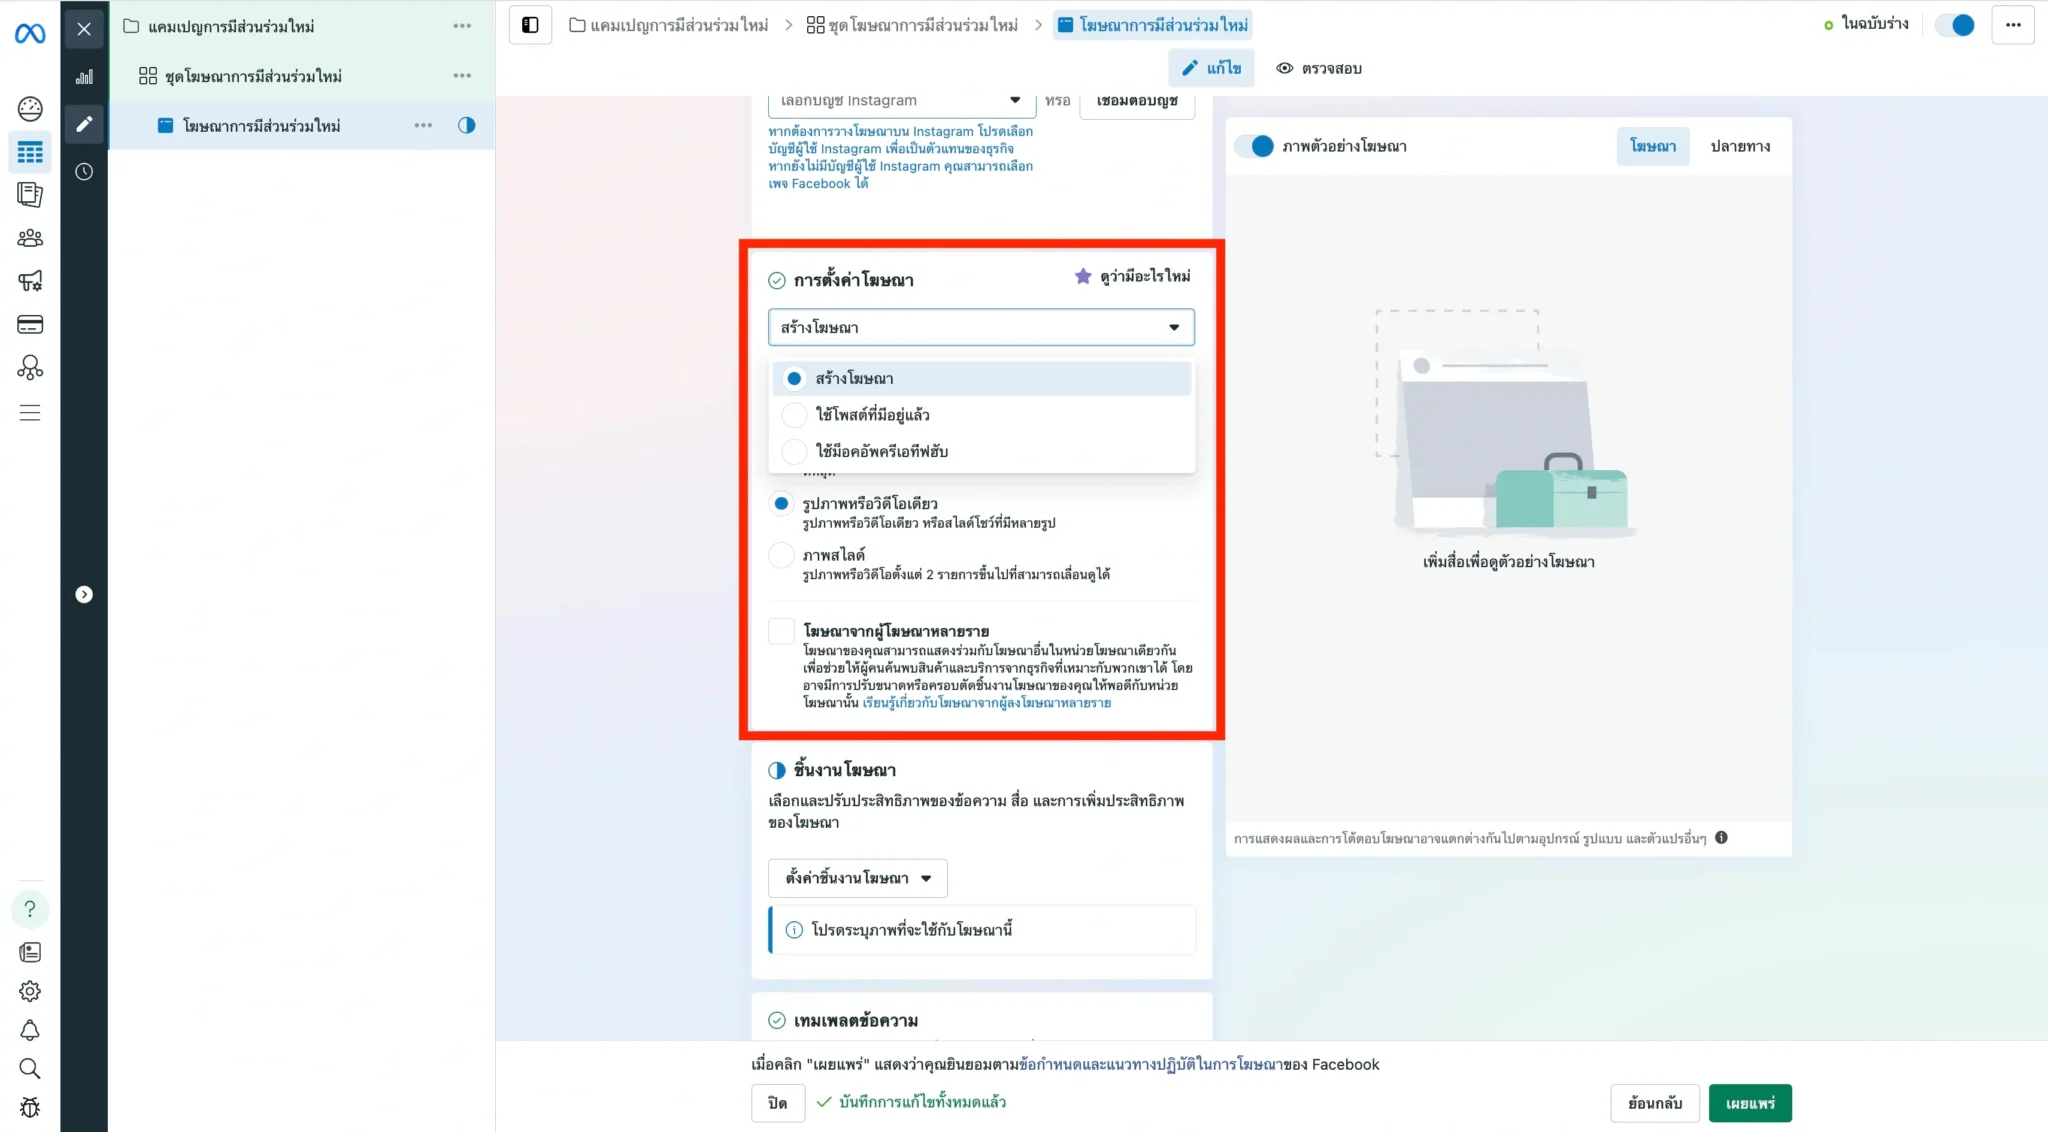
Task: Expand the 'ตั้งค่าชิ้นงานโฆษณา' dropdown
Action: tap(857, 878)
